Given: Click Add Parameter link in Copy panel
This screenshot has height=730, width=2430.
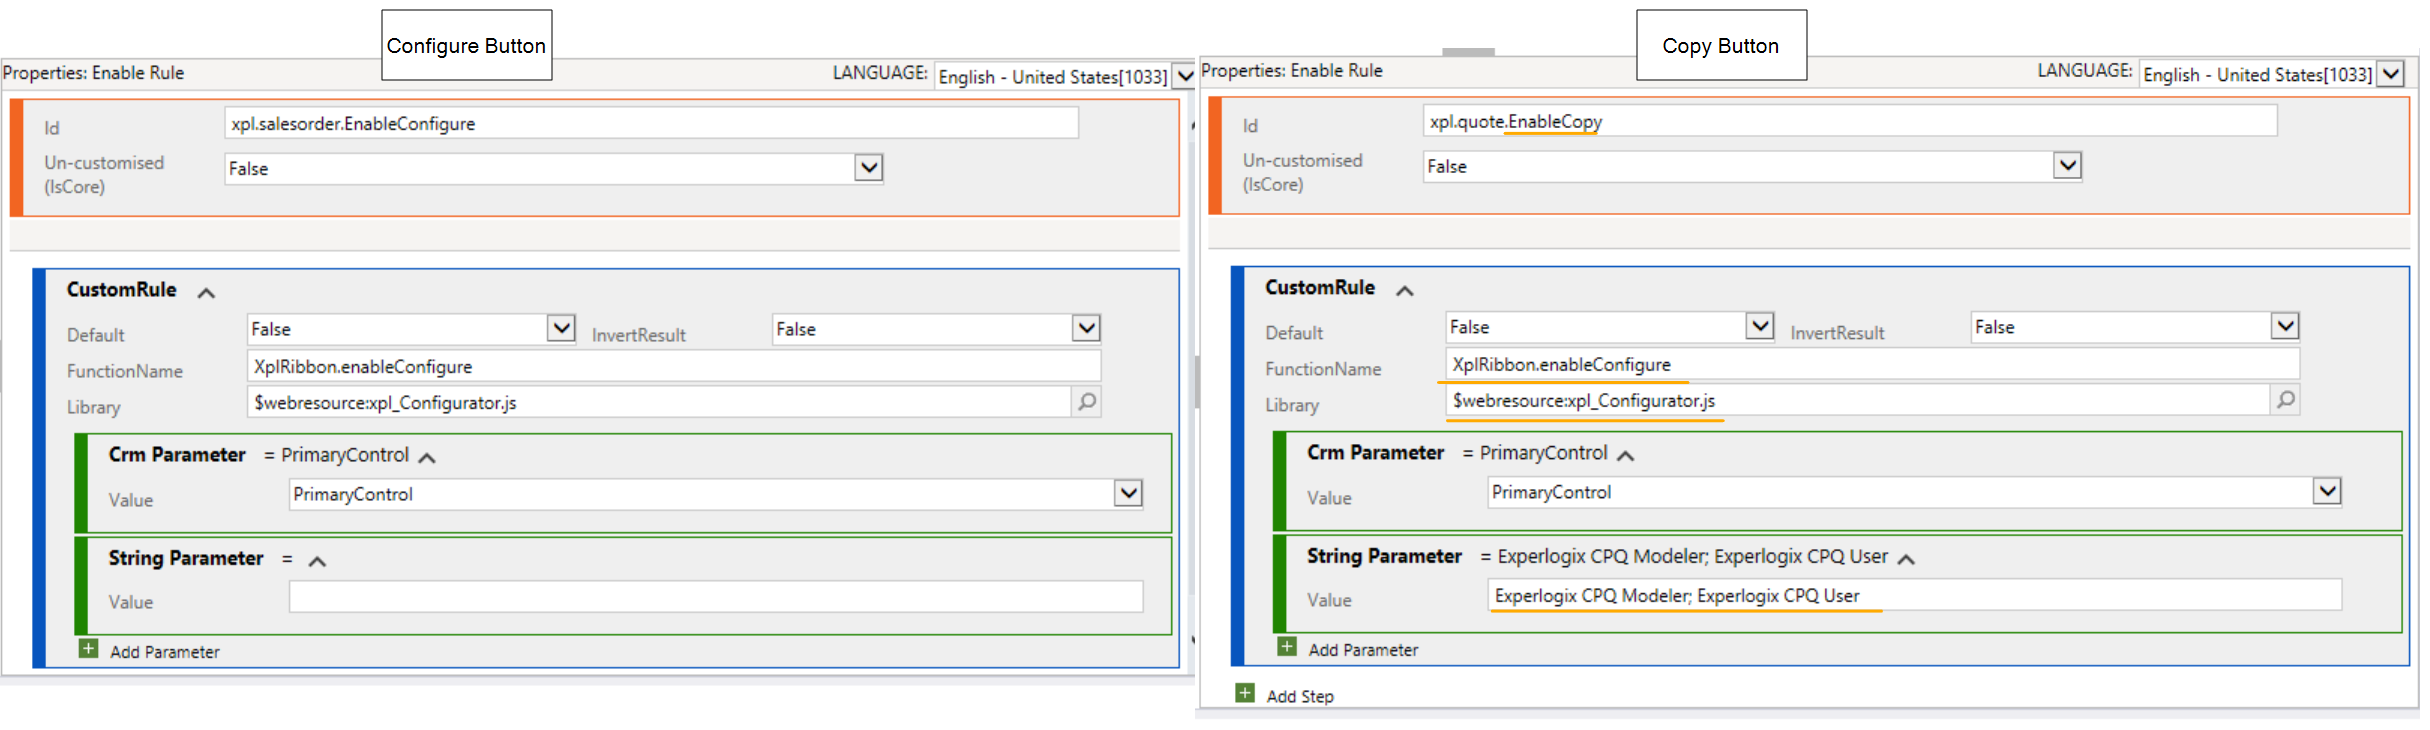Looking at the screenshot, I should (1363, 650).
